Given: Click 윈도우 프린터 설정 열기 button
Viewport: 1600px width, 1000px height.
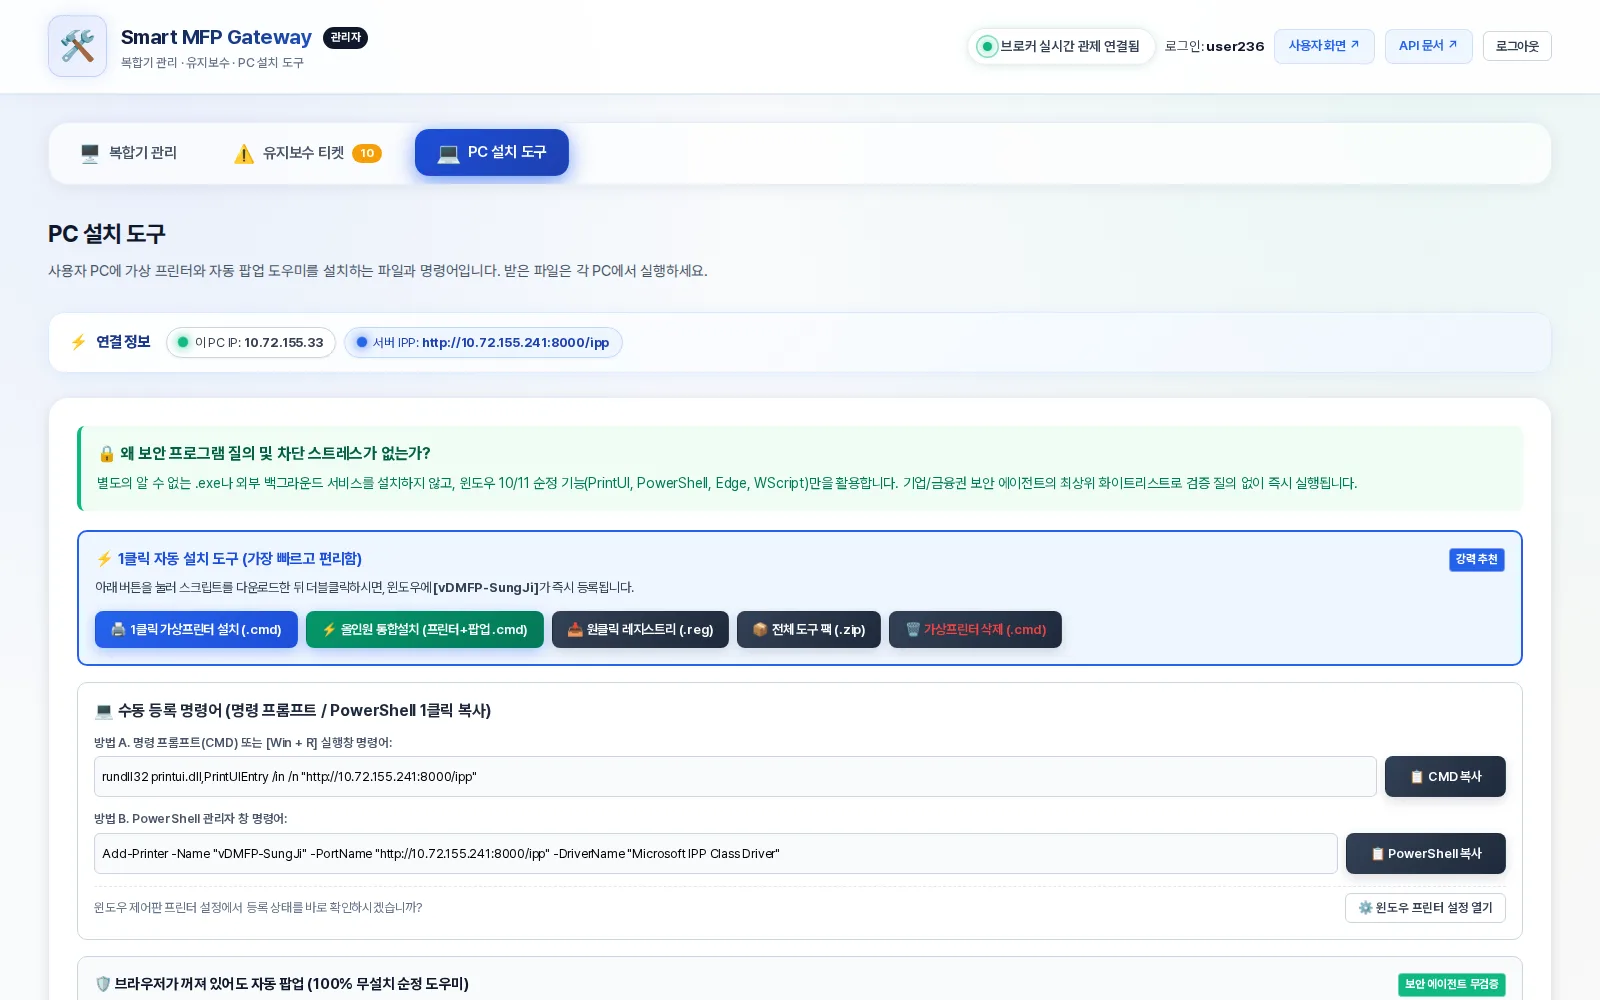Looking at the screenshot, I should pos(1425,908).
